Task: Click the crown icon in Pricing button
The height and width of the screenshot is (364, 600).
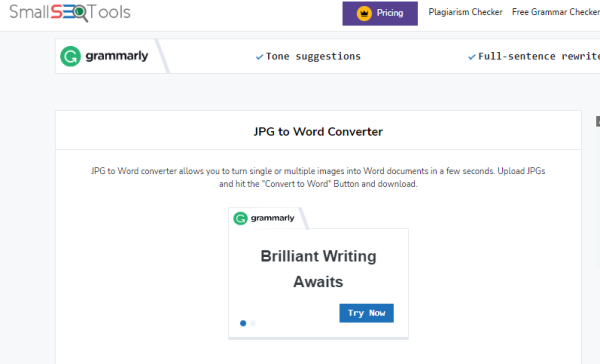Action: pos(364,14)
